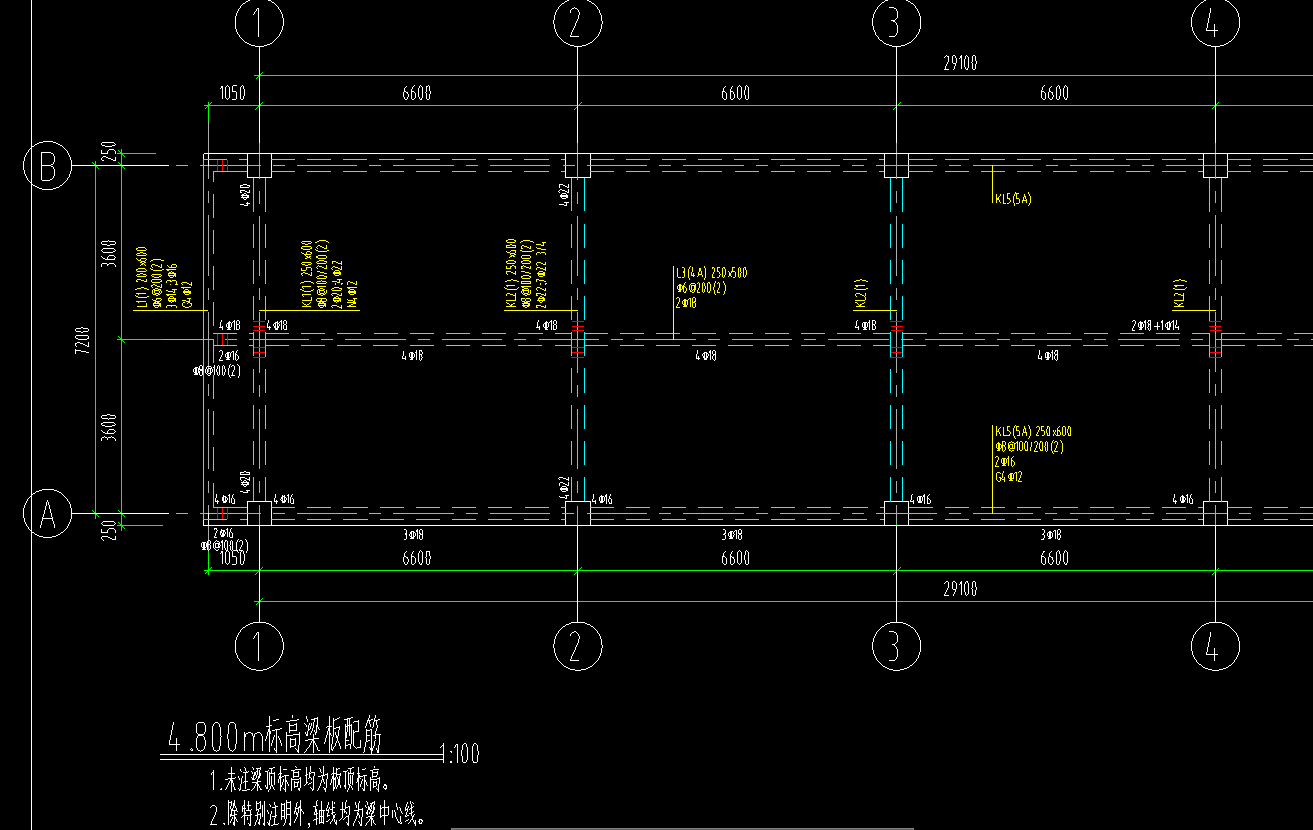Viewport: 1313px width, 830px height.
Task: Click the bottom axis bubble numbered 2
Action: pos(577,646)
